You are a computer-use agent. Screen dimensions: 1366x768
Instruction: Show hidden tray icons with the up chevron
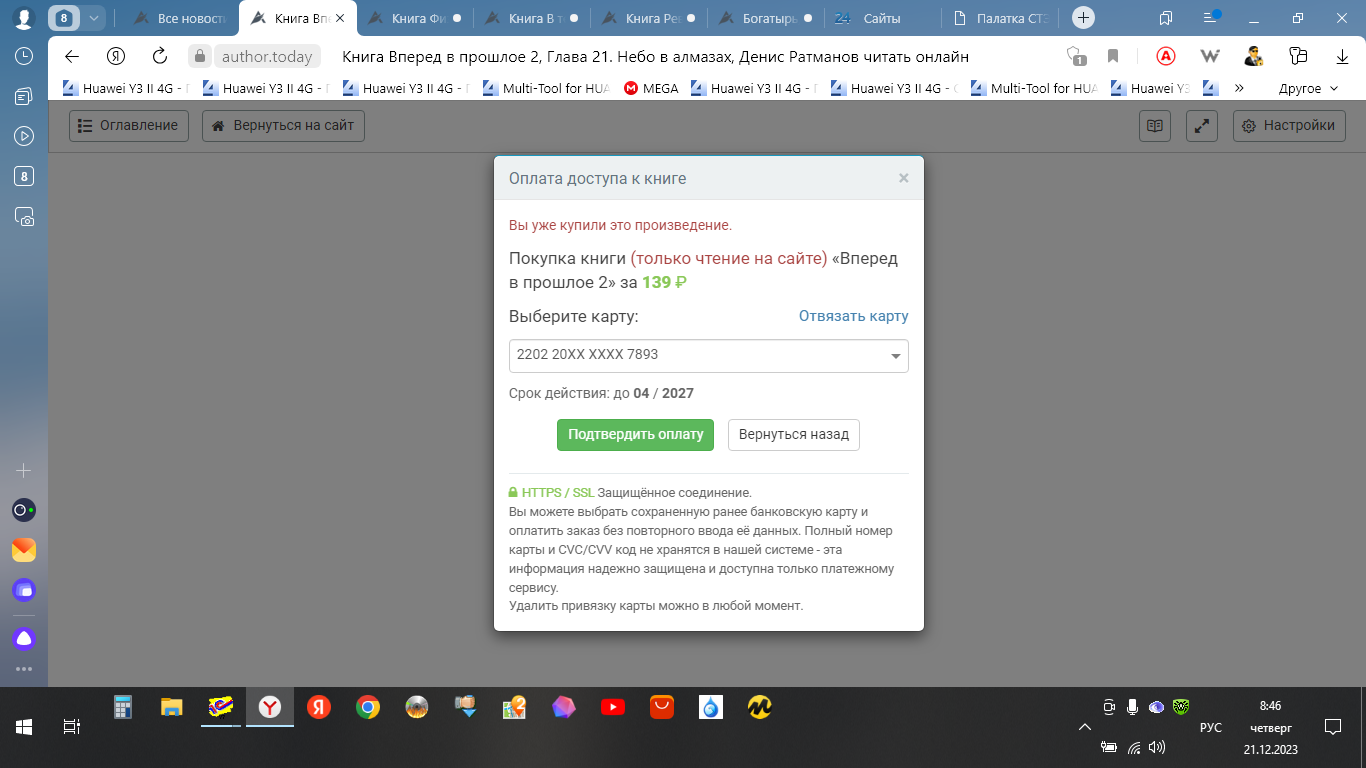(1084, 727)
